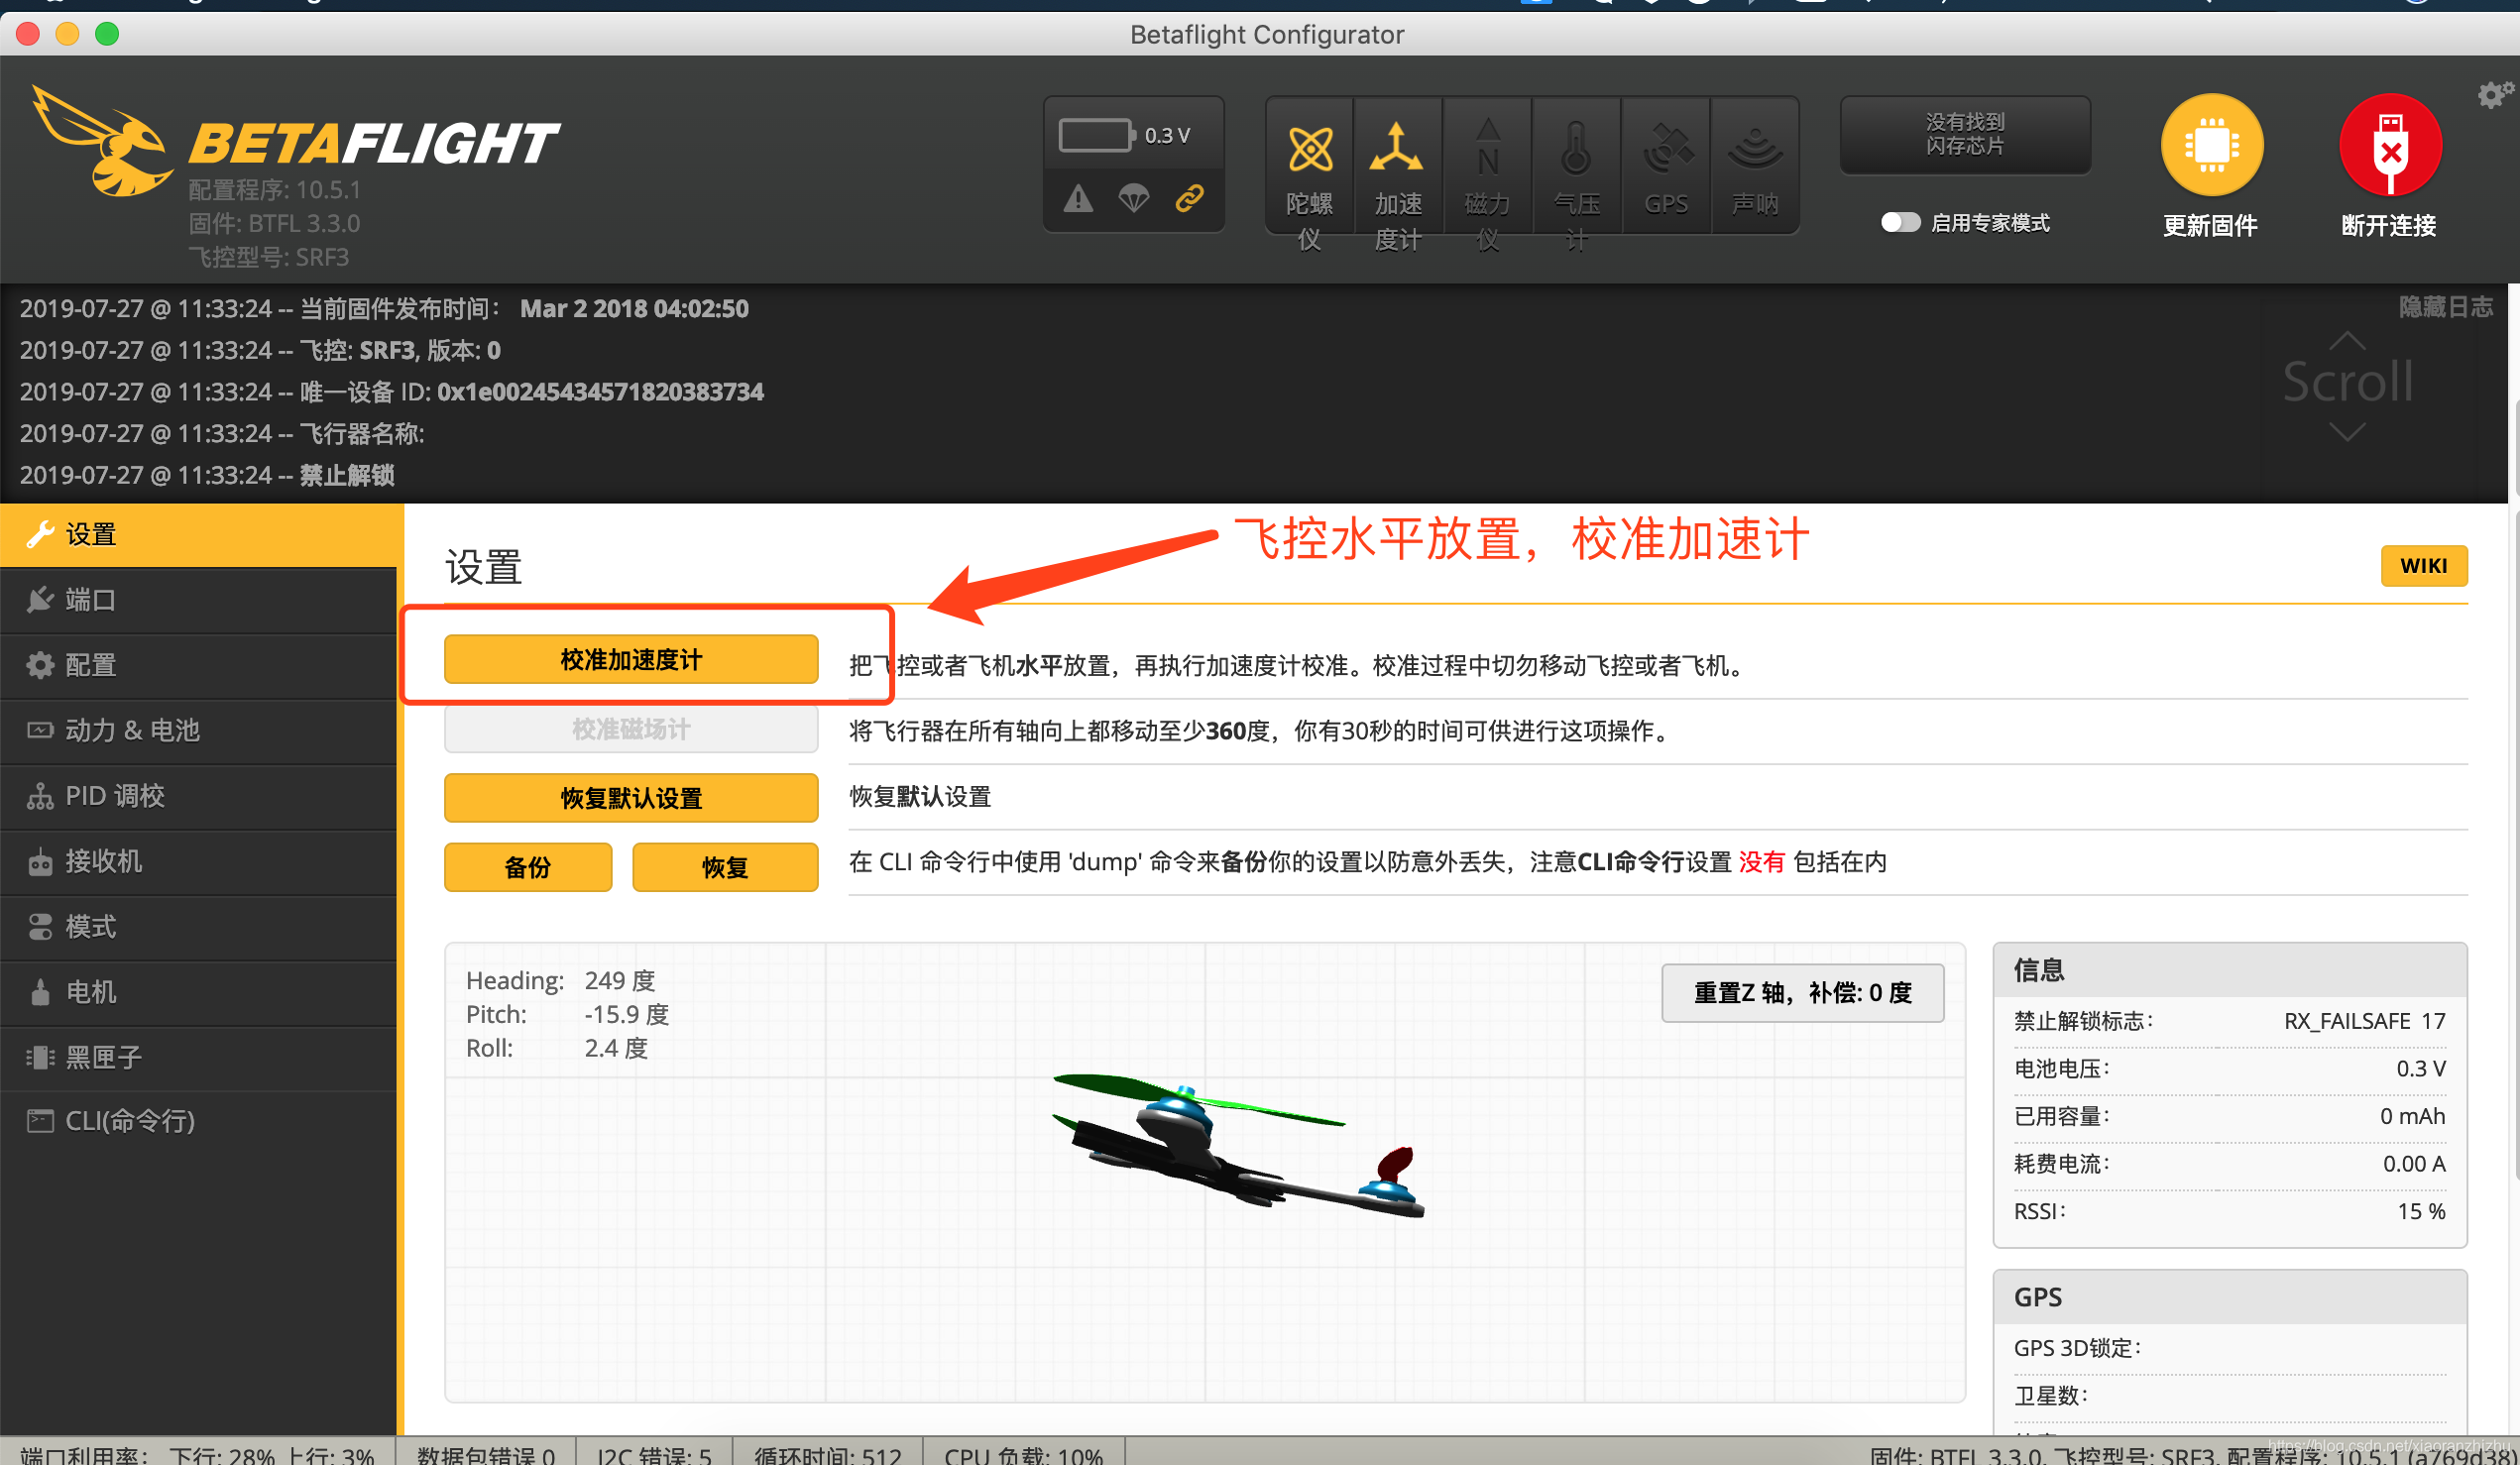This screenshot has width=2520, height=1465.
Task: Click the RSSI 15 % value
Action: (2421, 1212)
